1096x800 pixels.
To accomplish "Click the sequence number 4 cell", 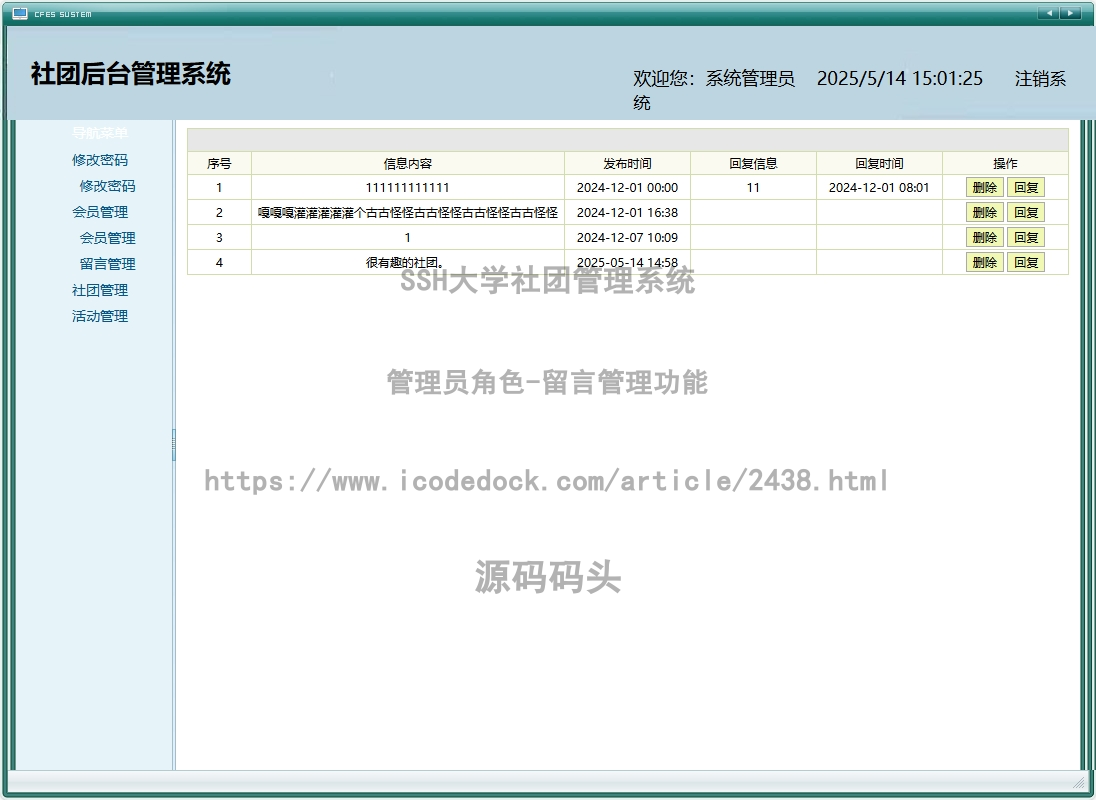I will tap(219, 263).
